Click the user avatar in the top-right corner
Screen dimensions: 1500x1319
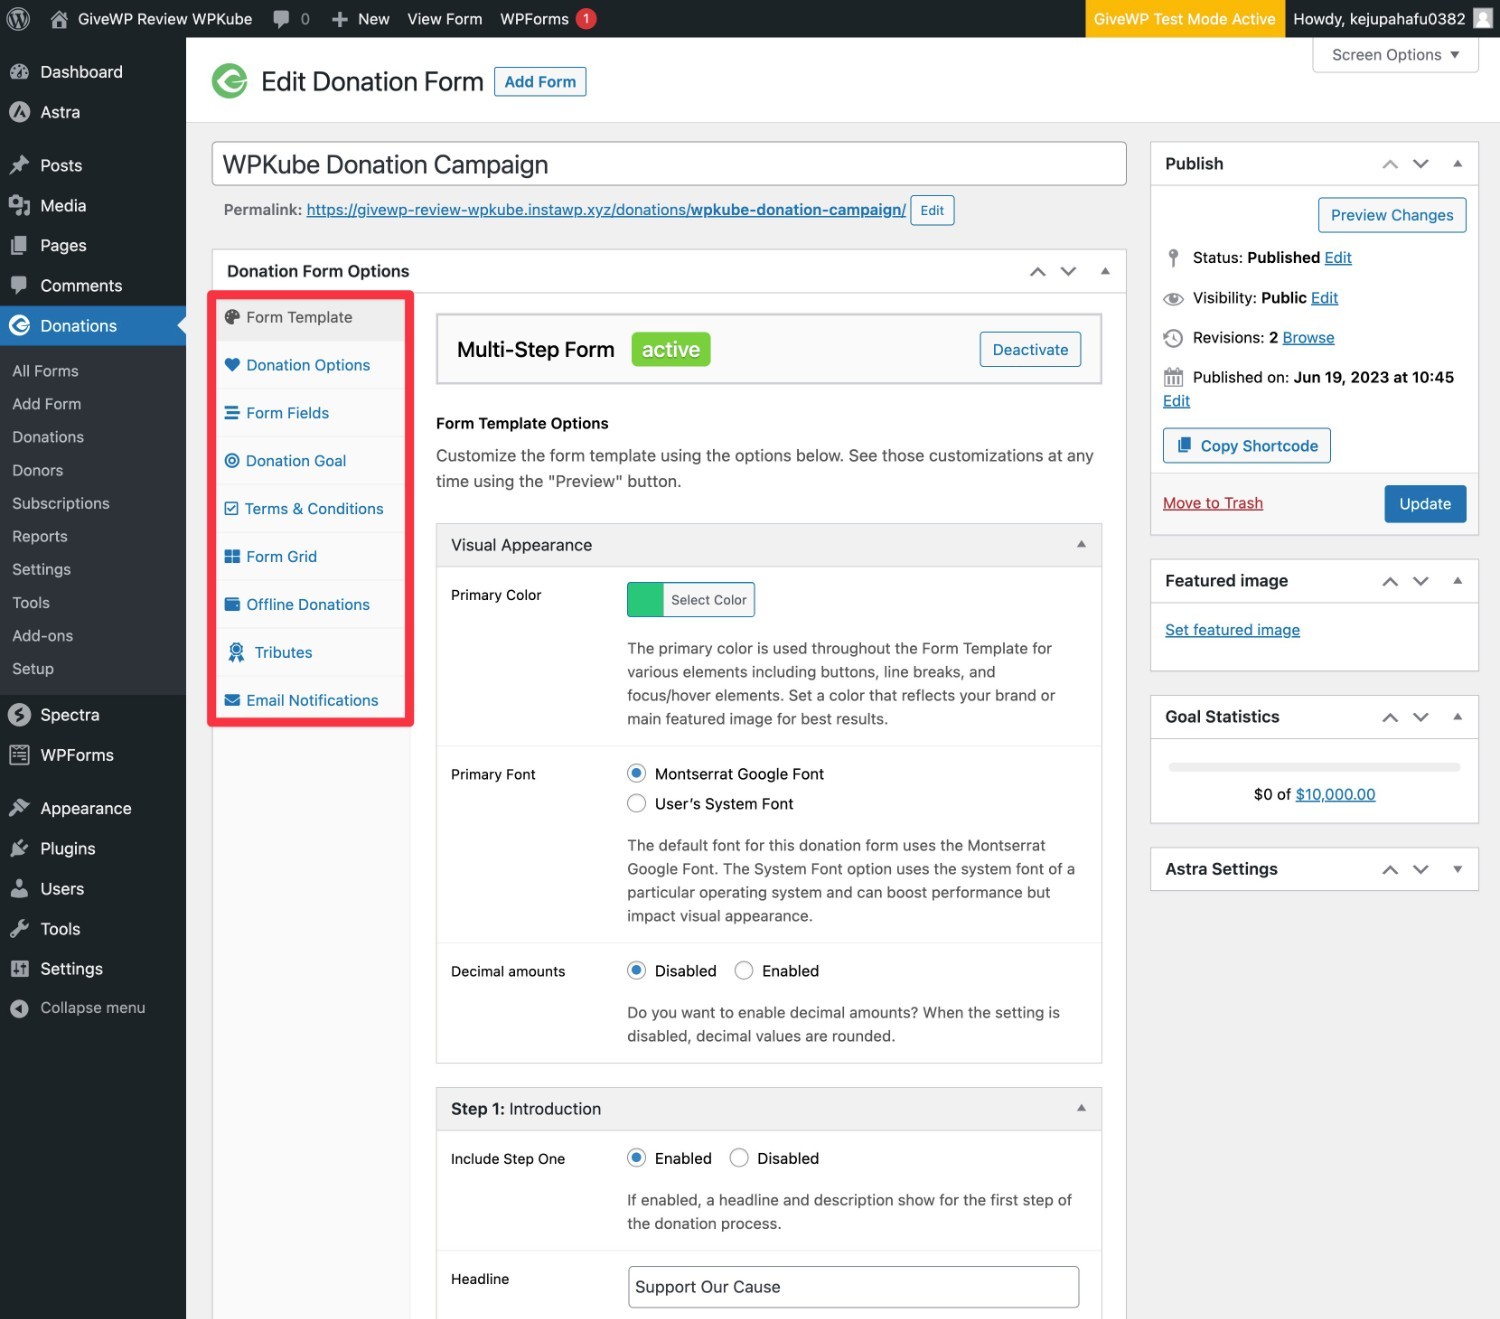click(1482, 19)
